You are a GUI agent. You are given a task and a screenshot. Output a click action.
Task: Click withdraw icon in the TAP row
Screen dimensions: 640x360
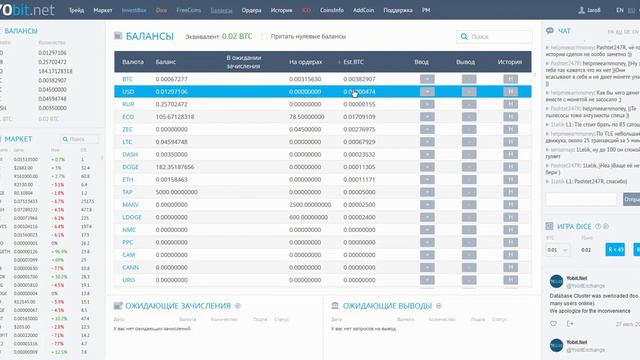point(469,192)
